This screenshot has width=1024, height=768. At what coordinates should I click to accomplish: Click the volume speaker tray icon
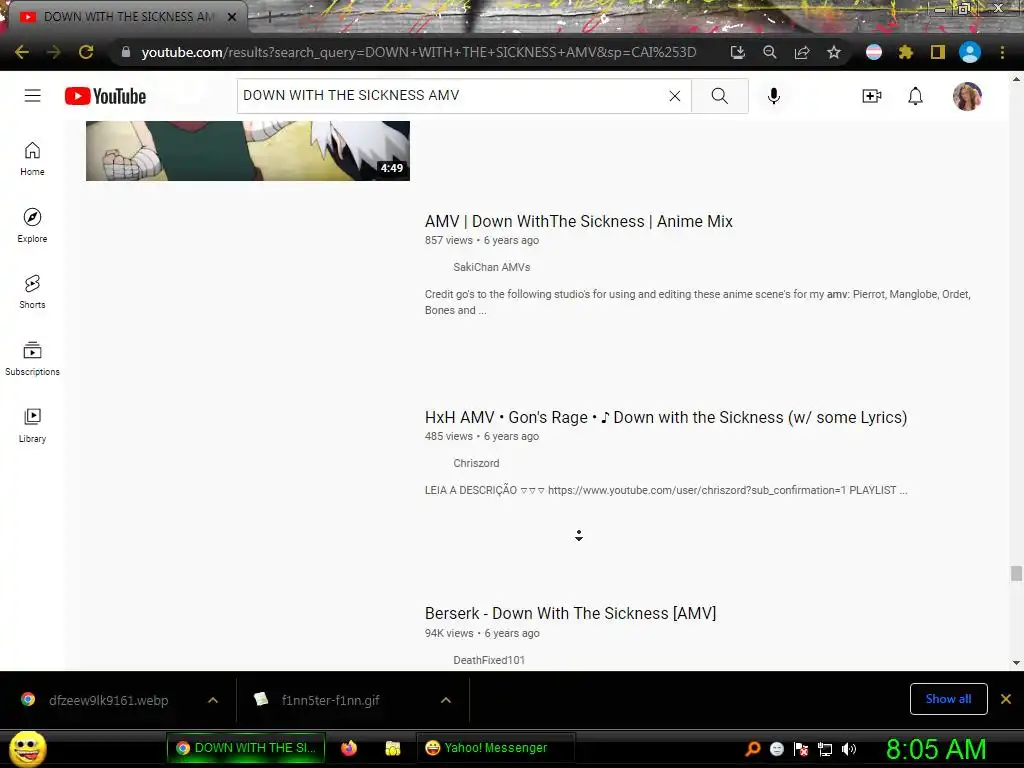pyautogui.click(x=848, y=749)
